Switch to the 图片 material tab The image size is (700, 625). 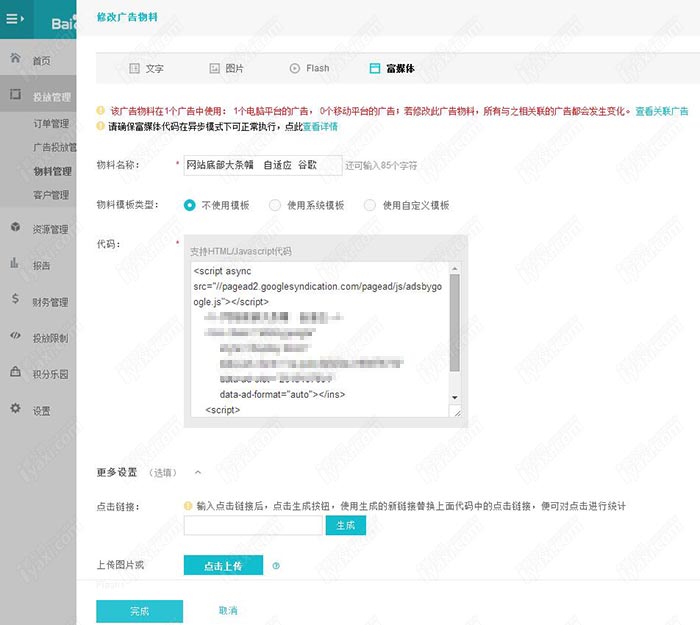click(227, 68)
